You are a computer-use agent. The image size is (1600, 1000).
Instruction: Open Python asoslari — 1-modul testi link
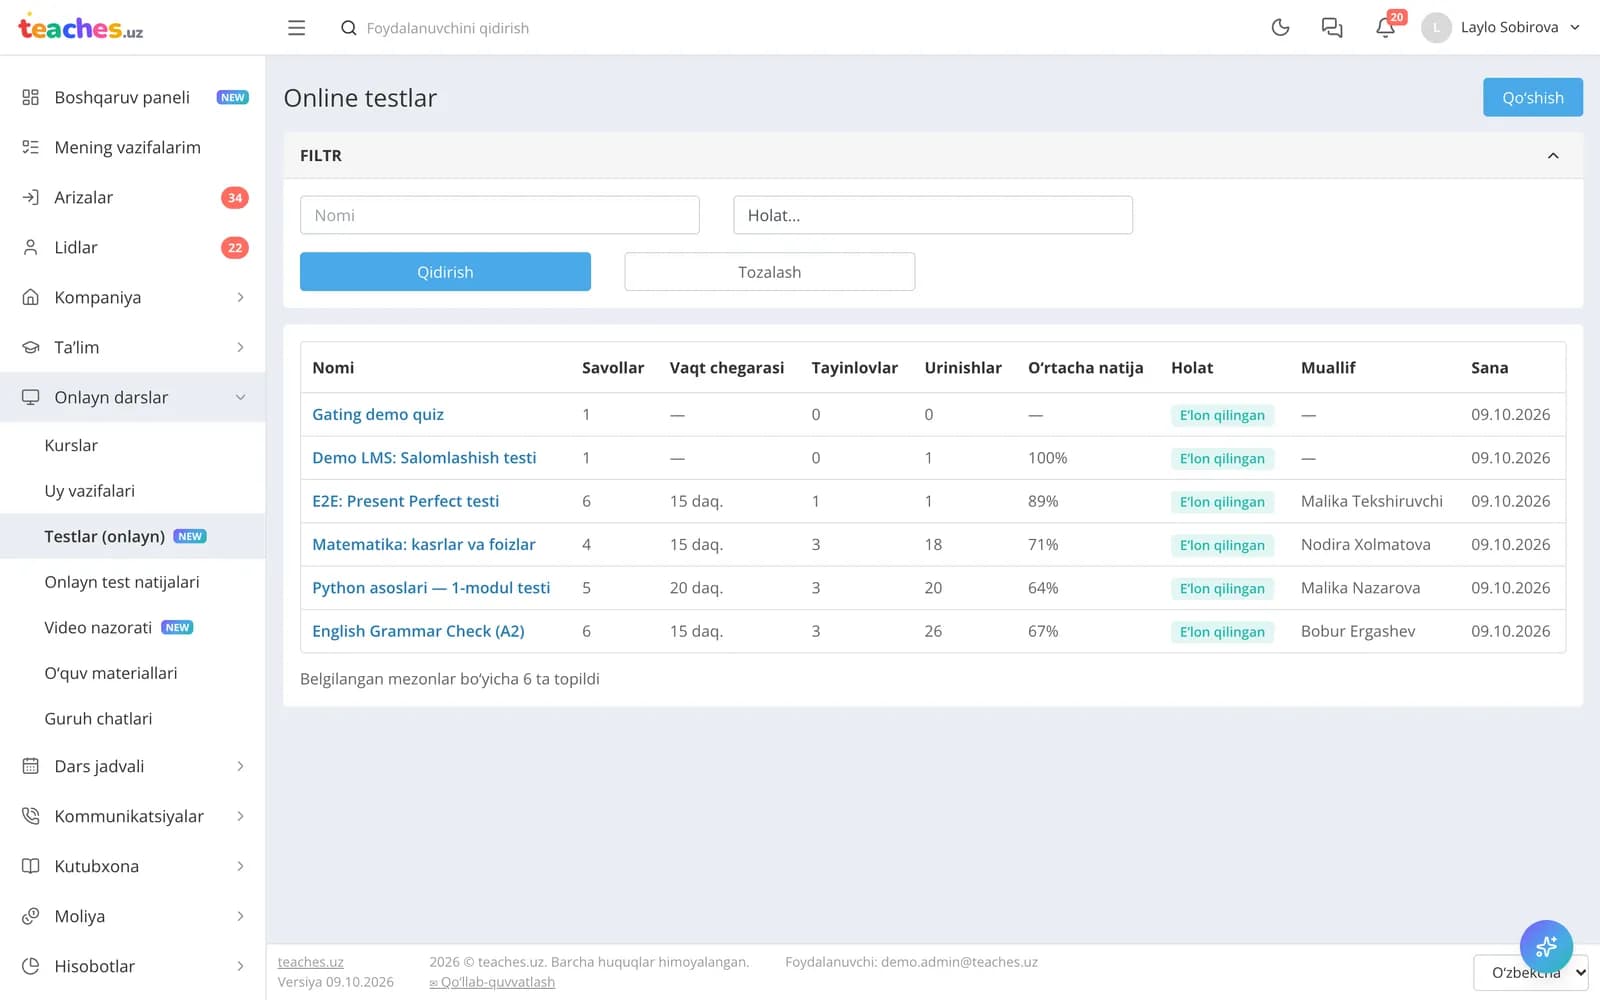coord(431,588)
